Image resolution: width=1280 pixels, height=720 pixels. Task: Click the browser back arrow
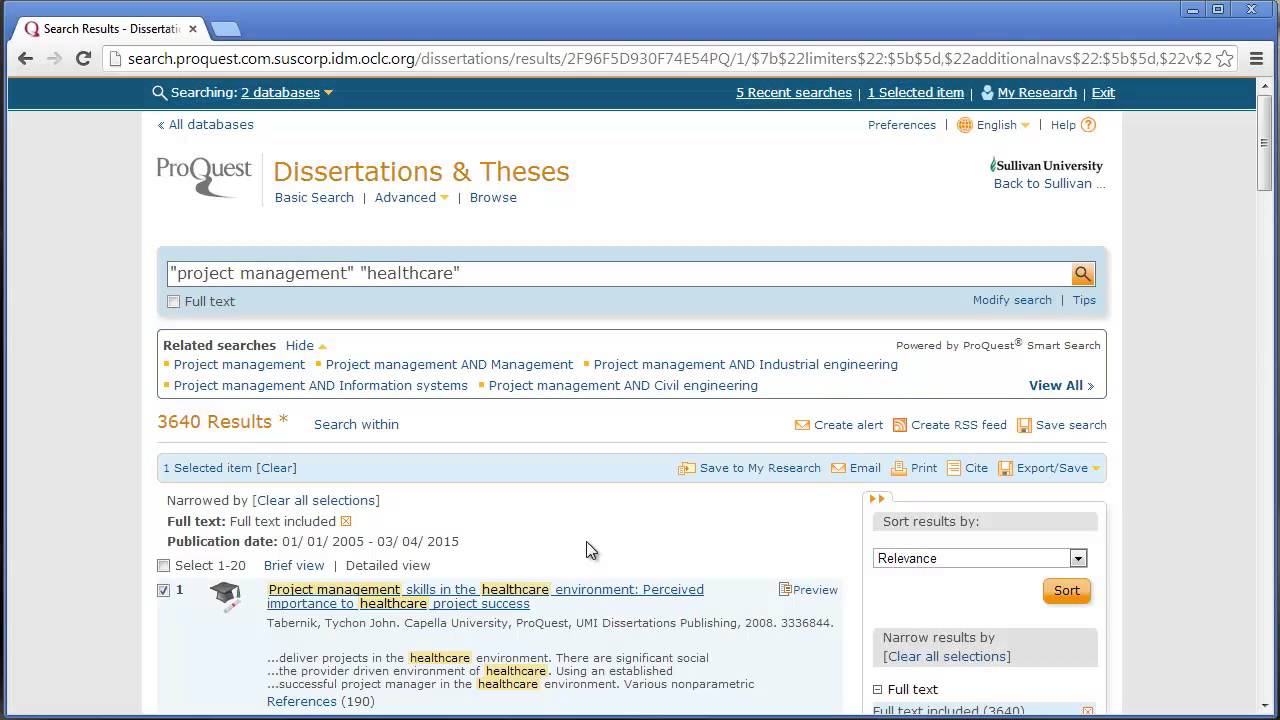click(x=26, y=58)
